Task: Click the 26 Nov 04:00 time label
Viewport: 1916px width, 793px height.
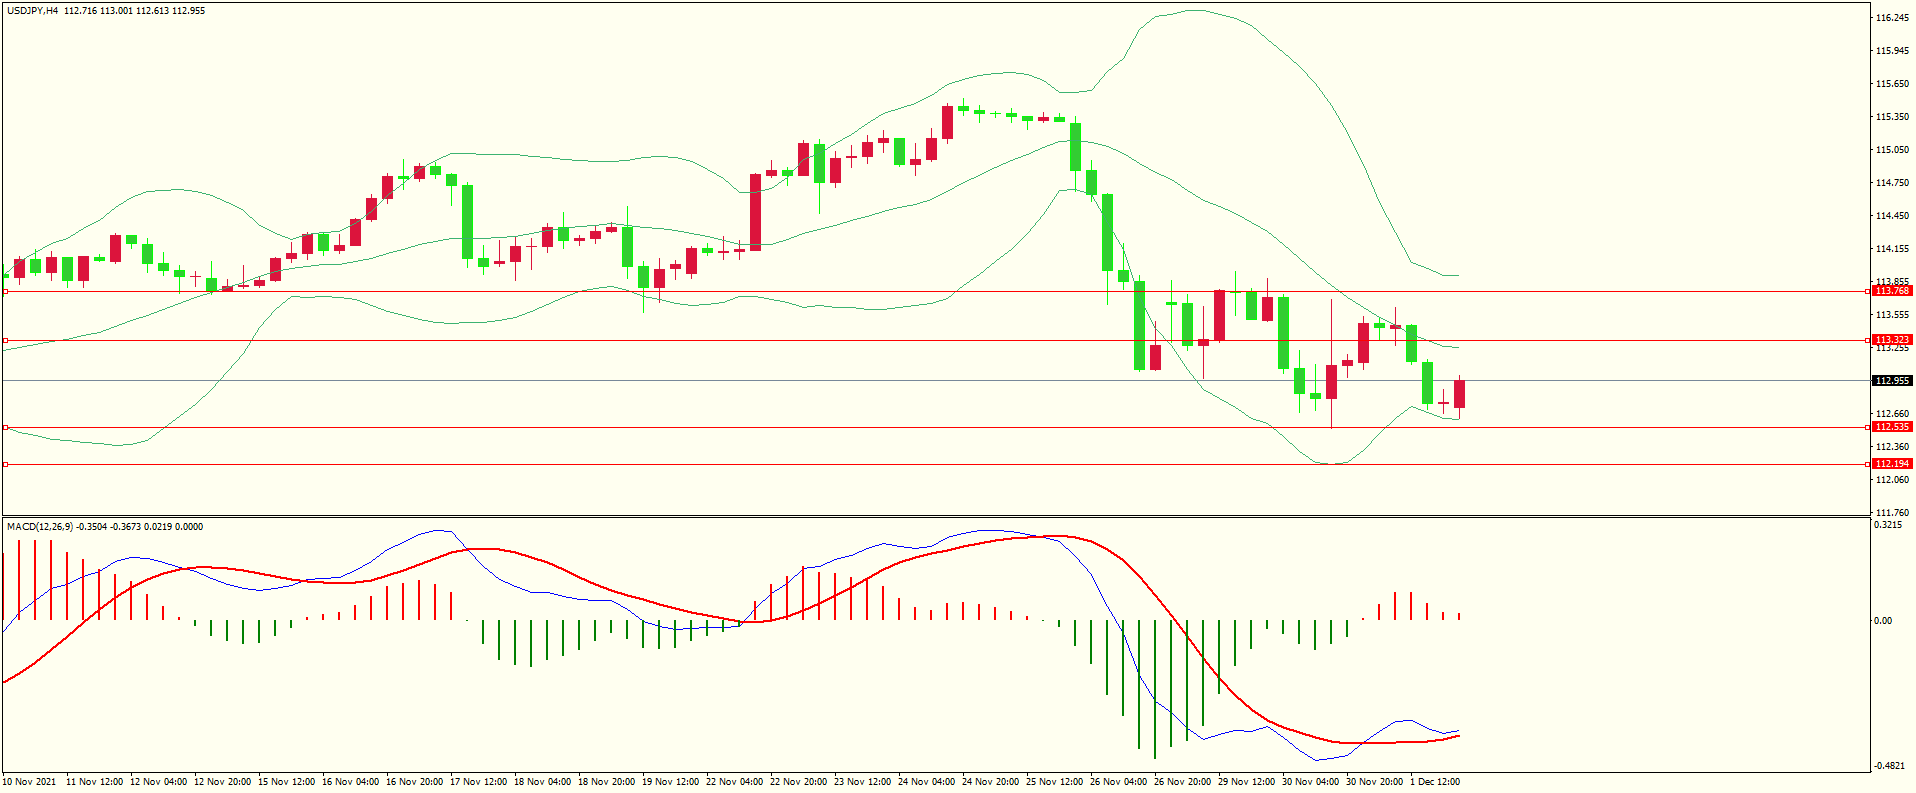Action: [x=1118, y=782]
